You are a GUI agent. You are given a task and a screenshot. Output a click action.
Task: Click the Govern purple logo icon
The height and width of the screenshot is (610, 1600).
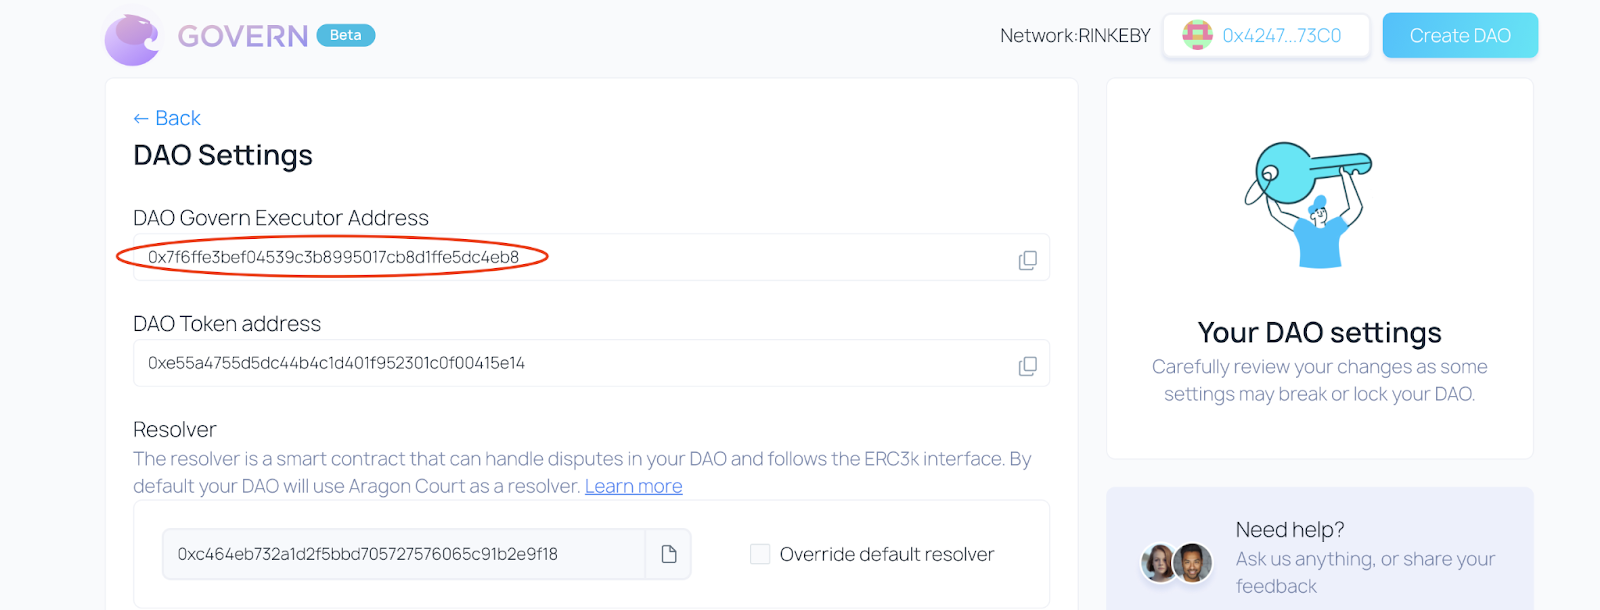coord(132,40)
